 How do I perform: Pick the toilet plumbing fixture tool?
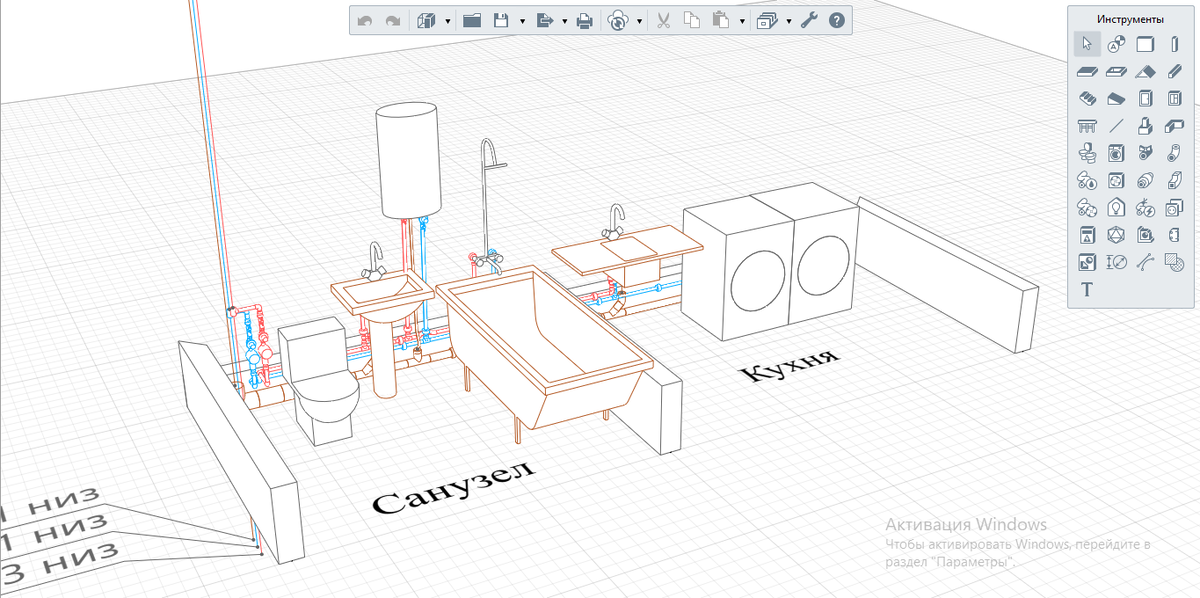(x=1087, y=153)
